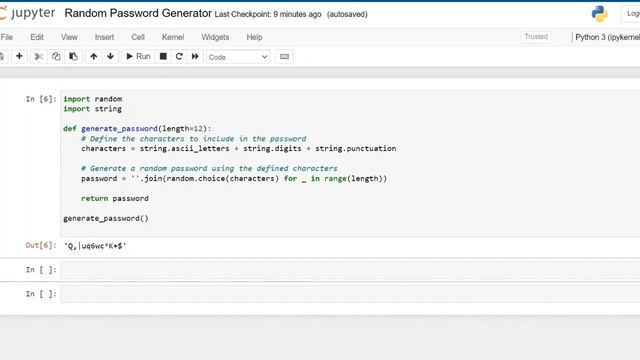640x360 pixels.
Task: Open the command palette keyboard icon
Action: coord(284,57)
